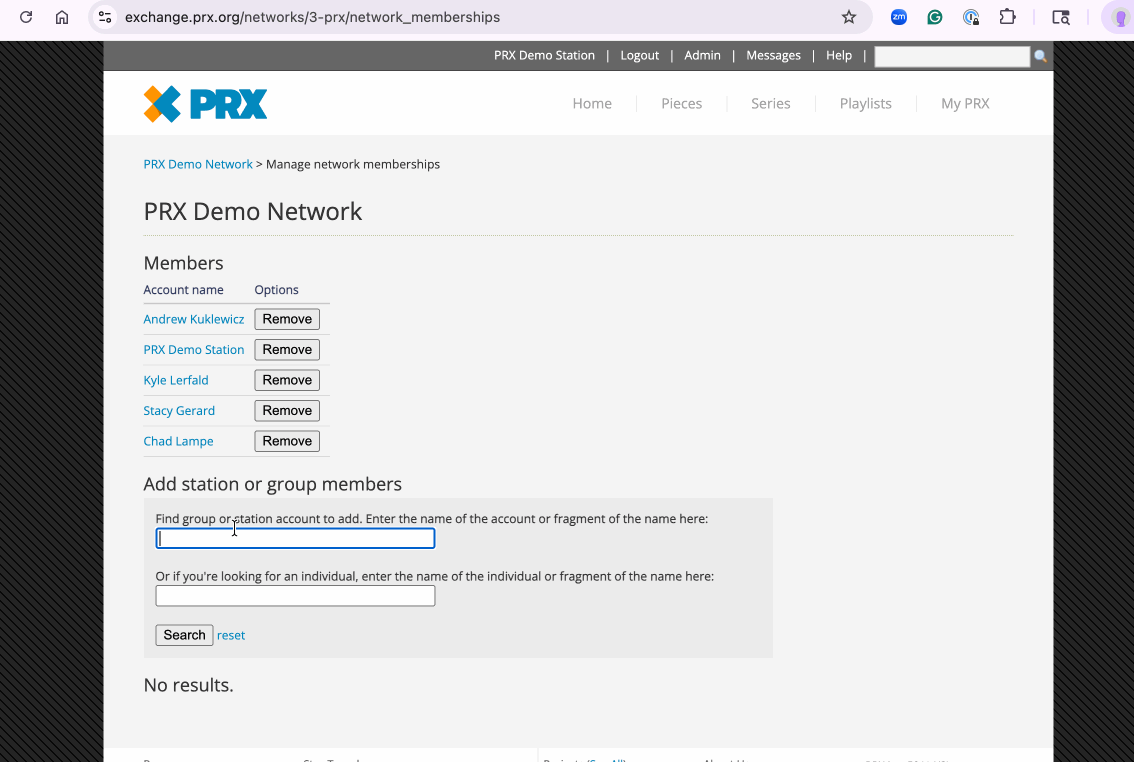Image resolution: width=1134 pixels, height=762 pixels.
Task: Open the Zoom extension icon
Action: [899, 17]
